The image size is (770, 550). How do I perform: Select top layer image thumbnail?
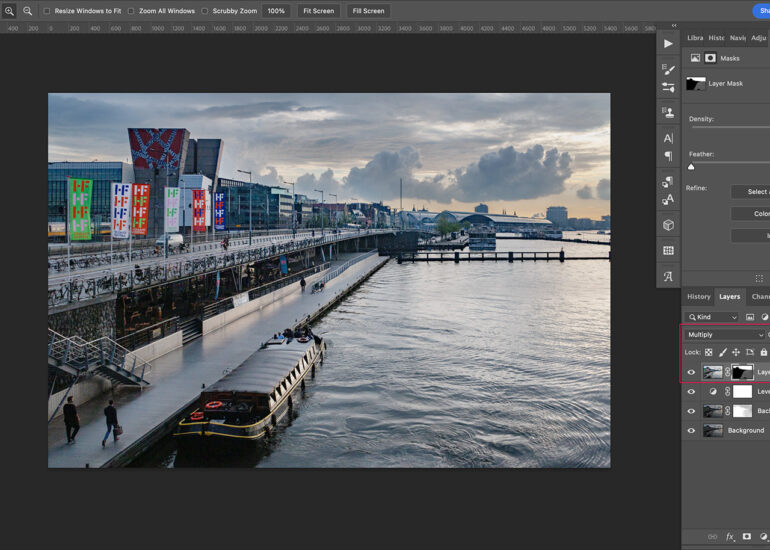(713, 372)
